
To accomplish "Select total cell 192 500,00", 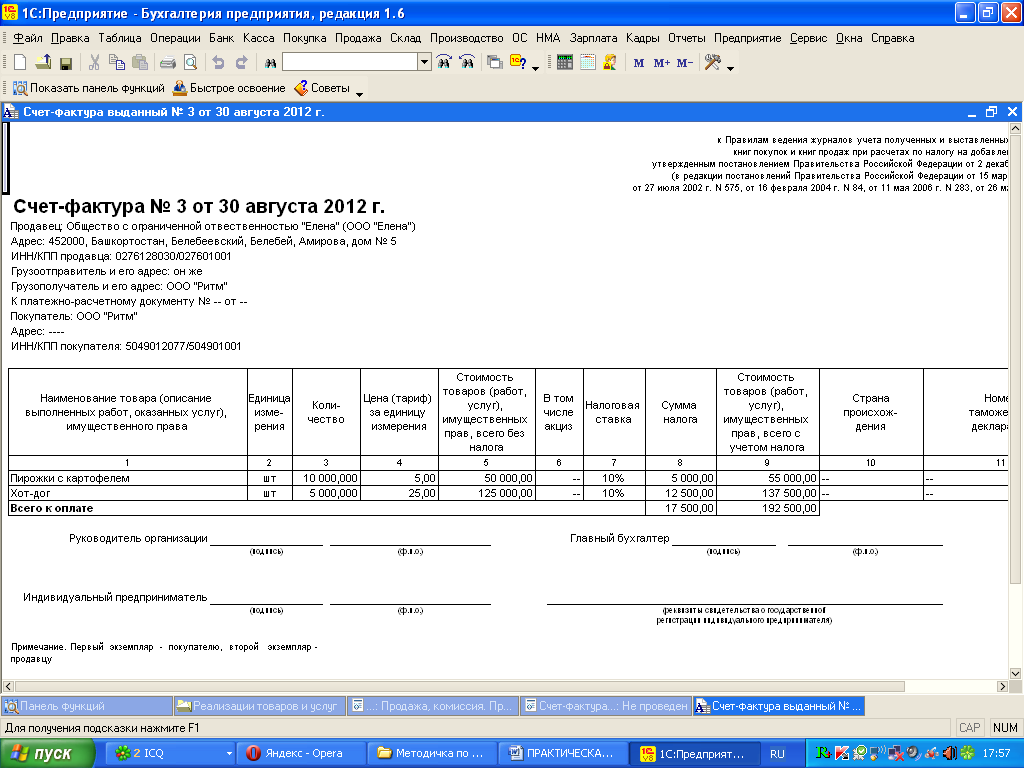I will (768, 508).
